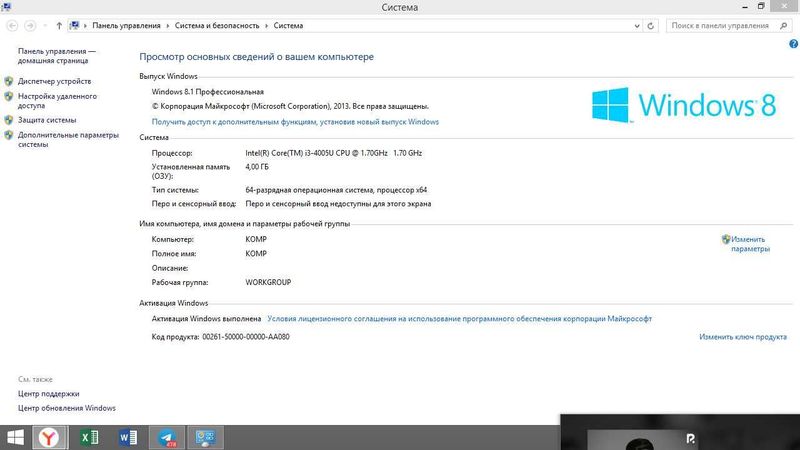Click shield icon beside Дополнительные параметры системы
This screenshot has height=450, width=800.
point(9,135)
